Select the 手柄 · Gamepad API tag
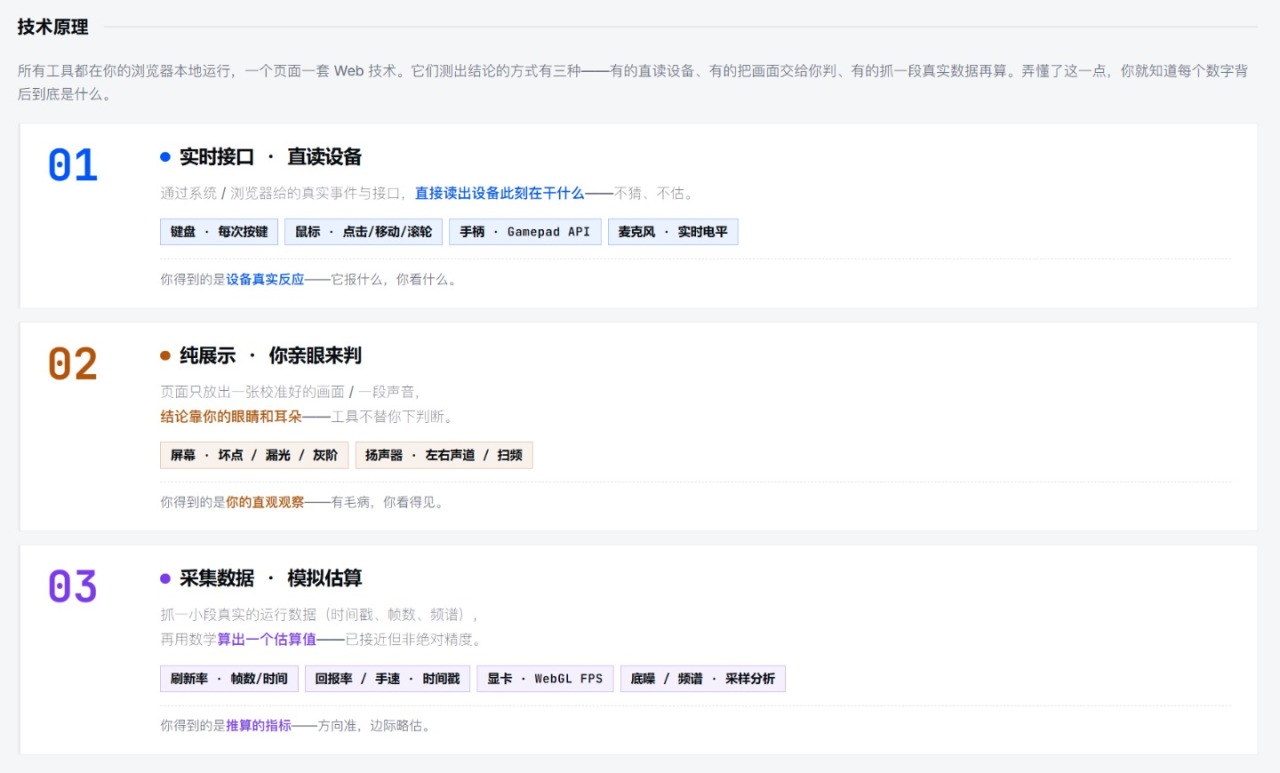 pyautogui.click(x=525, y=232)
